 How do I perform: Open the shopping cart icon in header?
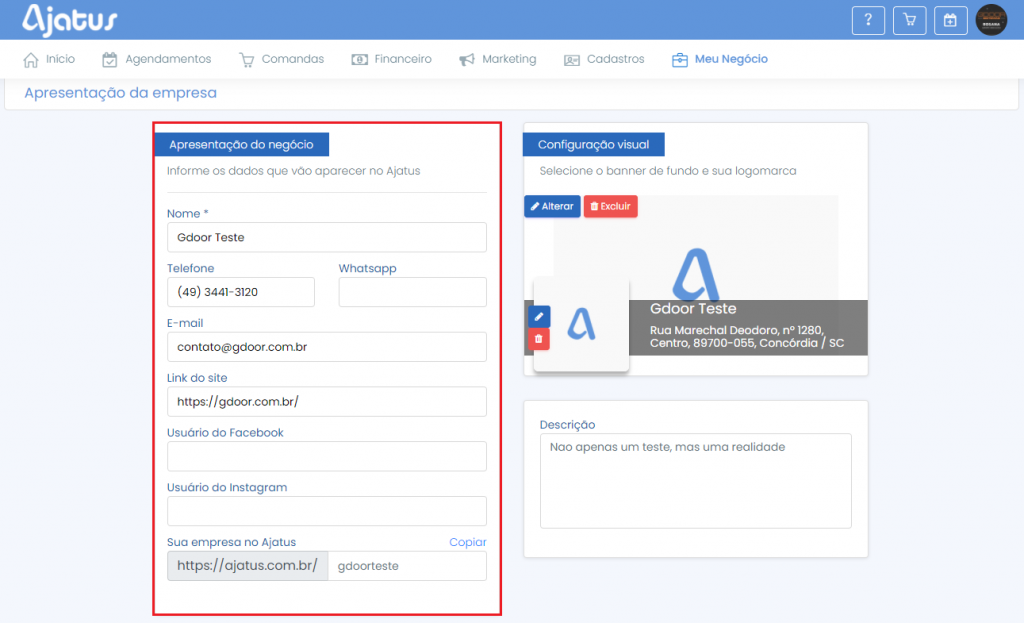pyautogui.click(x=909, y=20)
